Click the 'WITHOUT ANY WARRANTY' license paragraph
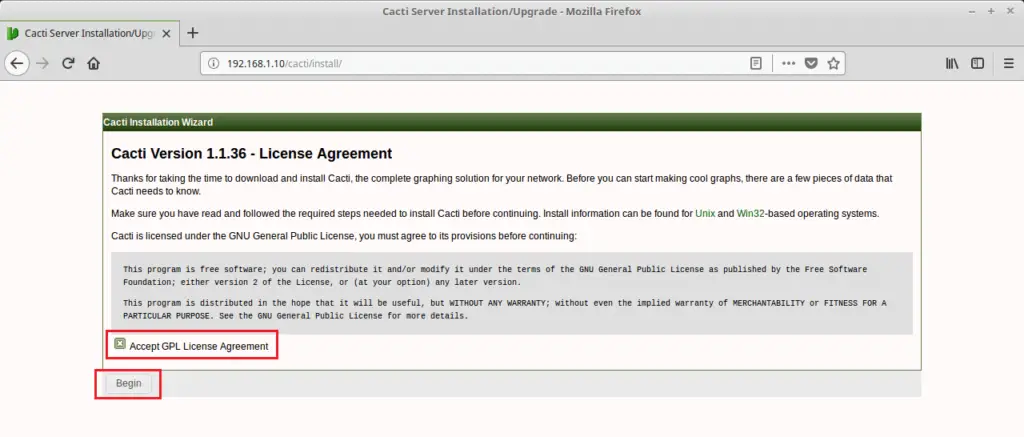Viewport: 1024px width, 437px height. click(505, 310)
